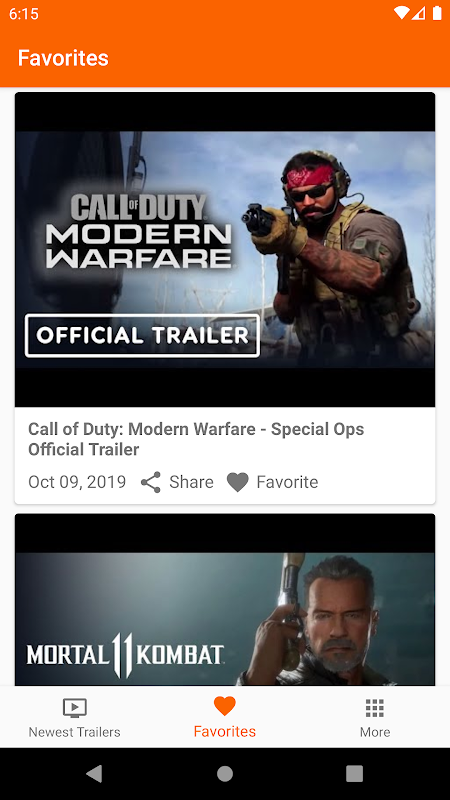Open recent apps via square button
The image size is (450, 800).
355,773
